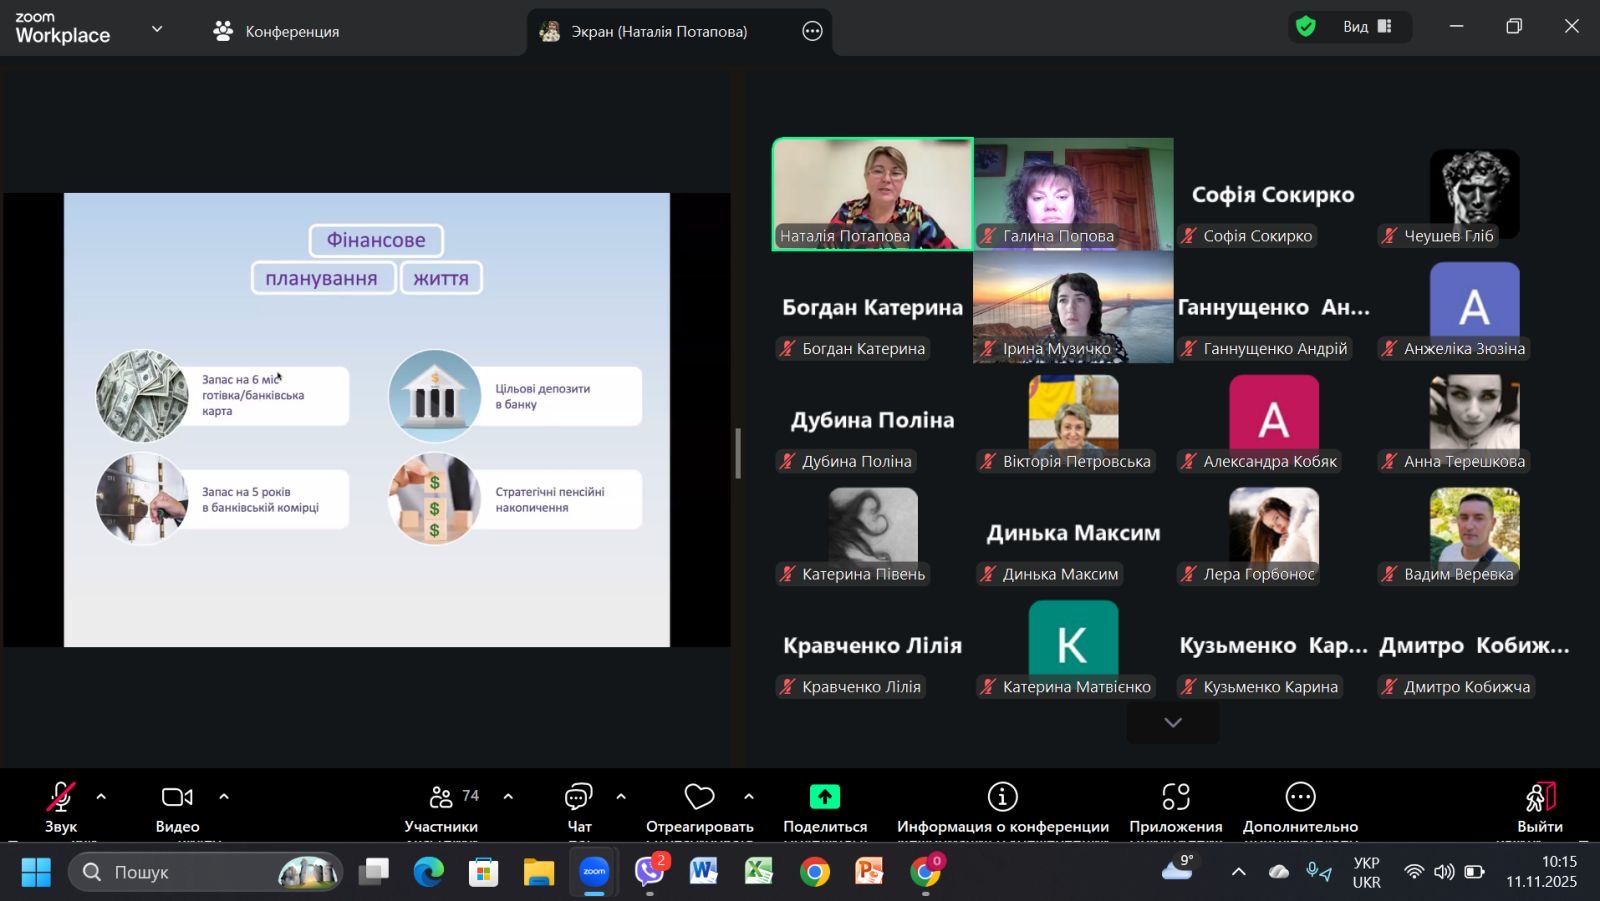This screenshot has height=901, width=1600.
Task: Select the Экран (Наталія Потапова) tab
Action: (658, 31)
